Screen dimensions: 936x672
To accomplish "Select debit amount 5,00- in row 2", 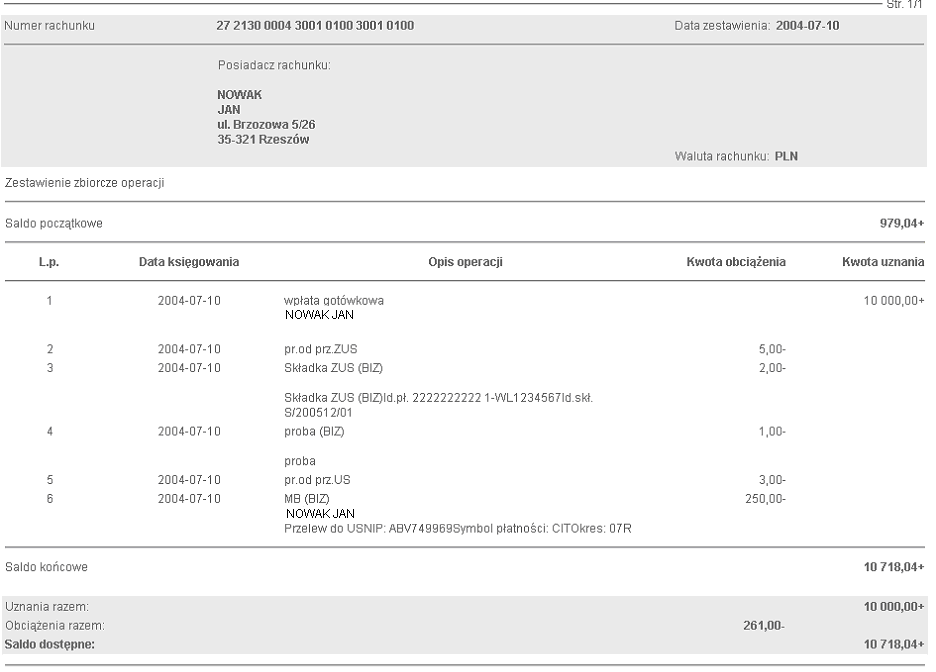I will (772, 349).
